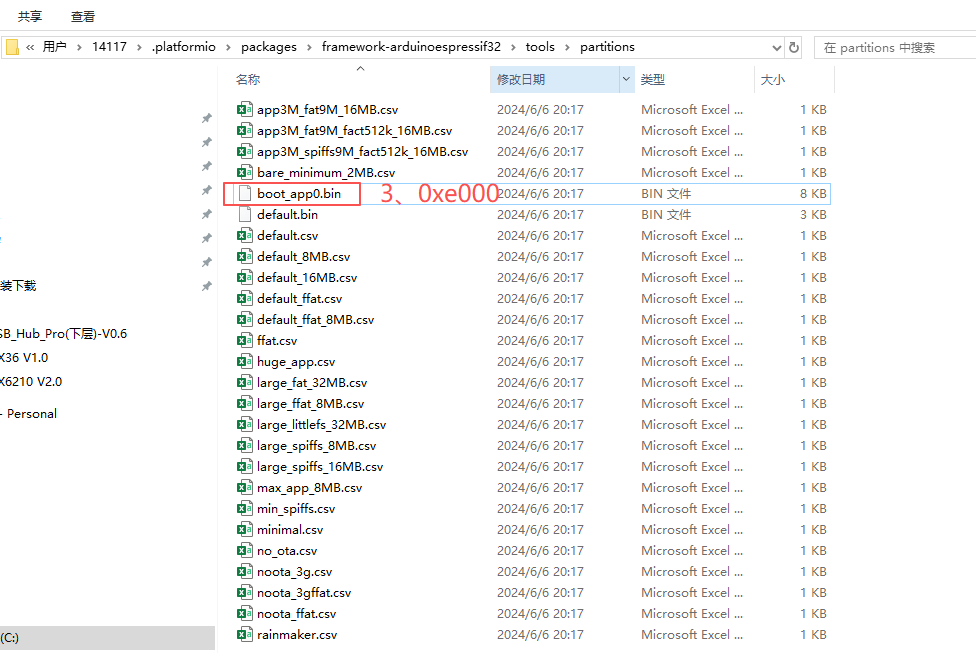Focus the partitions search box
This screenshot has width=976, height=653.
pos(895,48)
